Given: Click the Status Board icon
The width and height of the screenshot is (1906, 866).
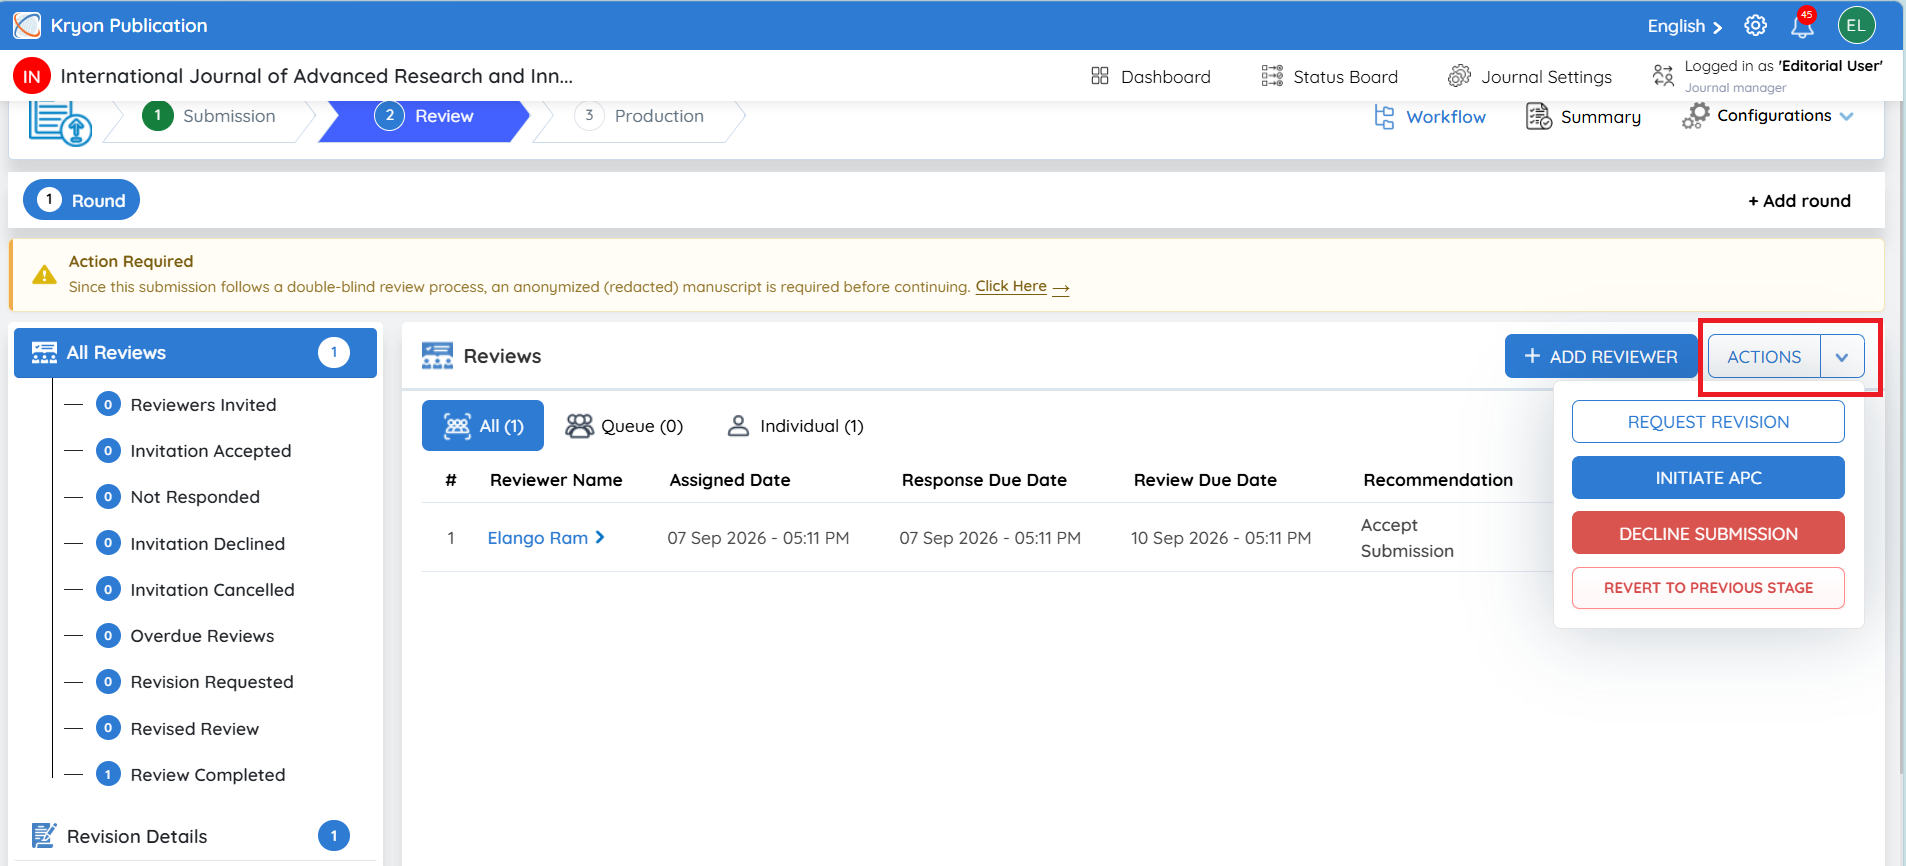Looking at the screenshot, I should click(x=1272, y=76).
